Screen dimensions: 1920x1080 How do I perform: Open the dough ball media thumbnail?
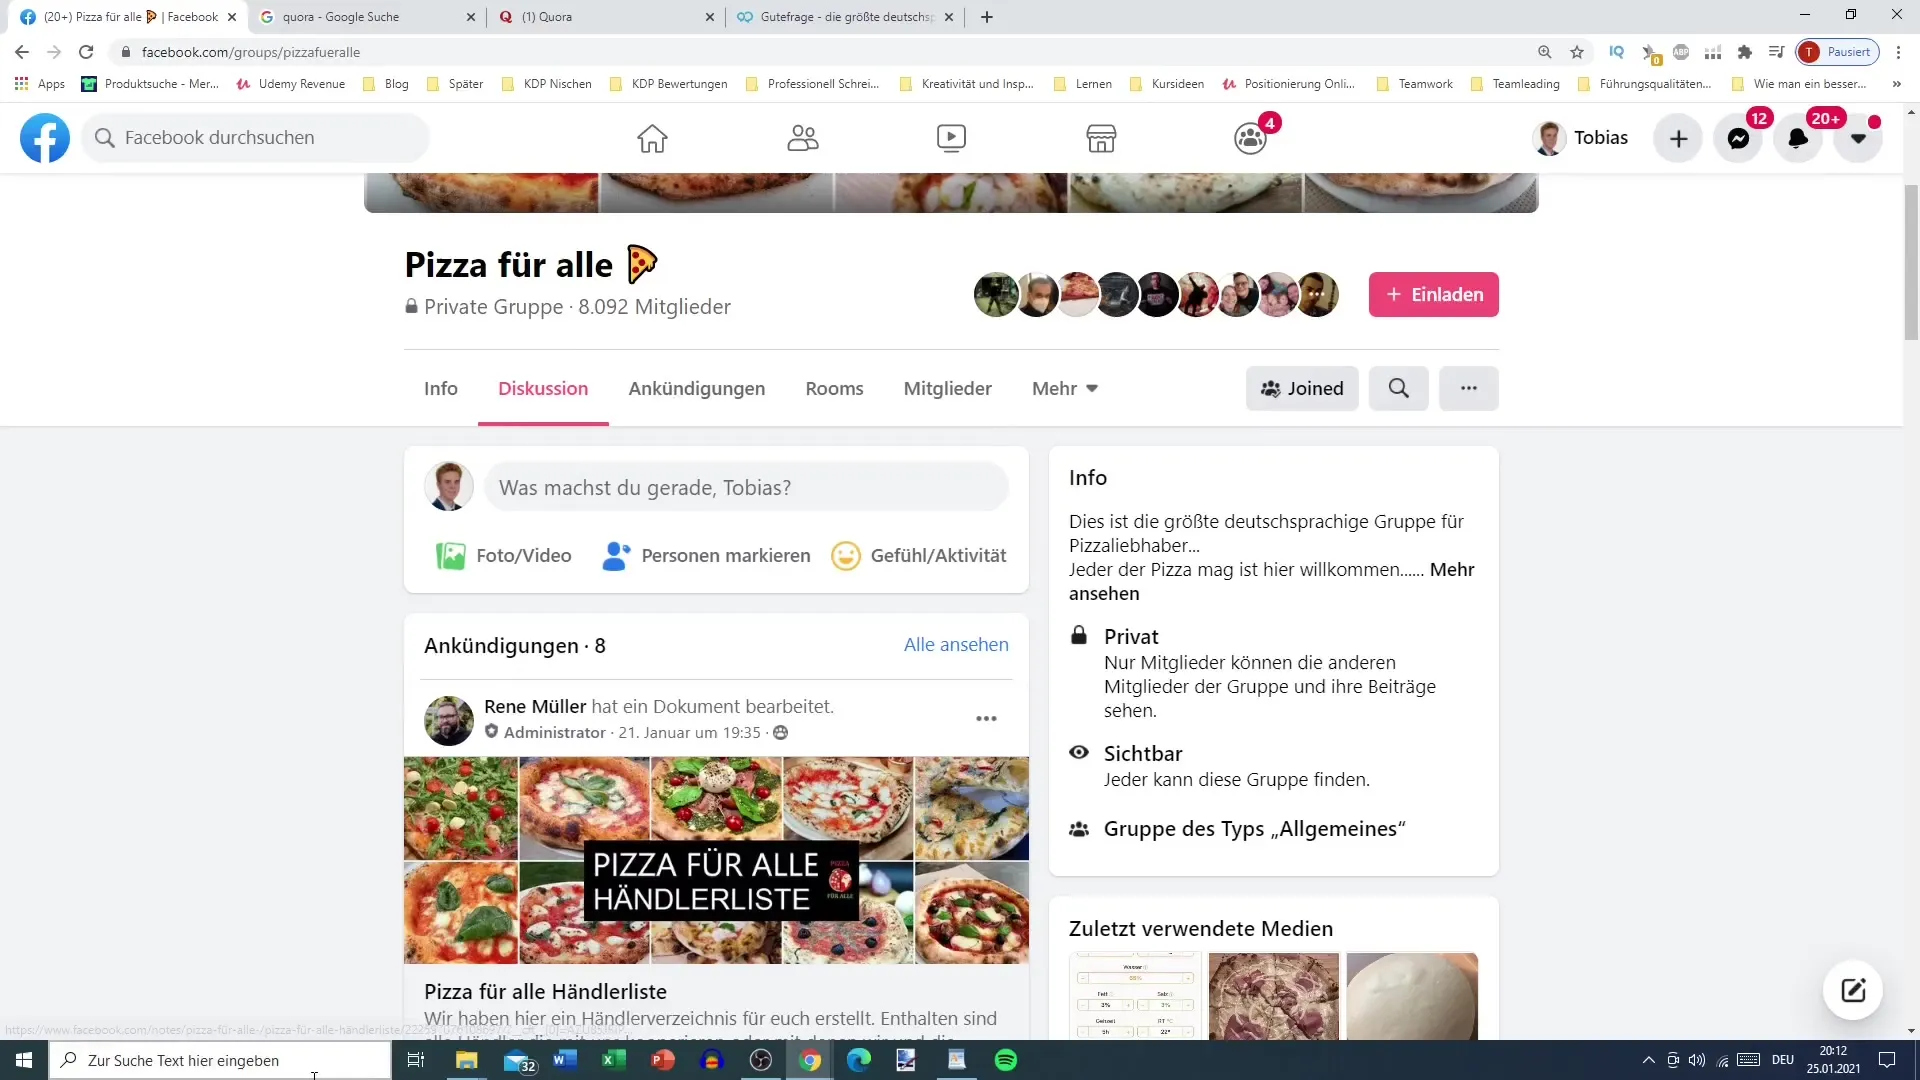click(1411, 996)
